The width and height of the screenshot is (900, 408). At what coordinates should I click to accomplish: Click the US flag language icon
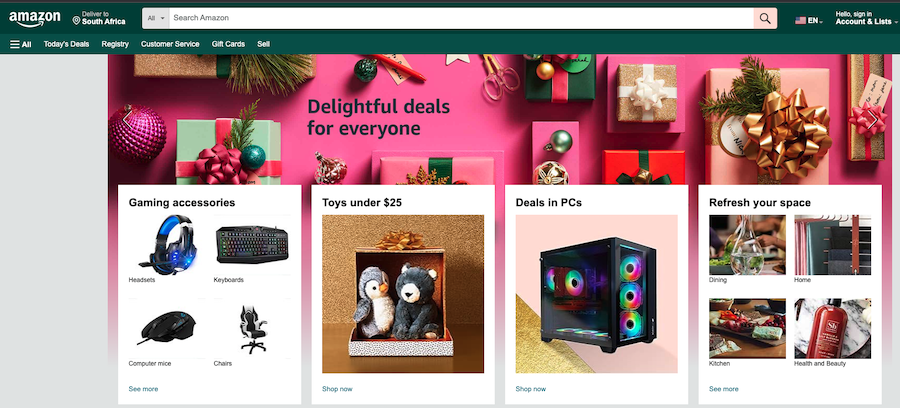click(x=800, y=21)
